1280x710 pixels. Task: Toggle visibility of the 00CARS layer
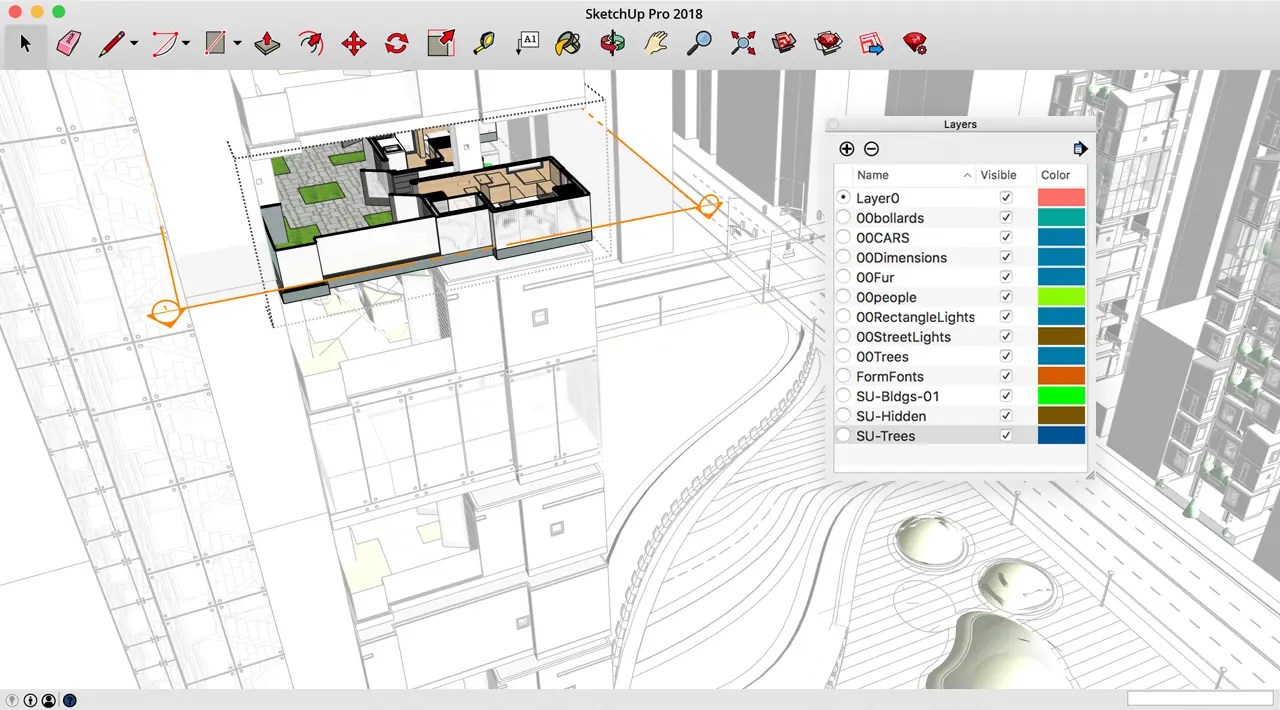pos(1006,237)
